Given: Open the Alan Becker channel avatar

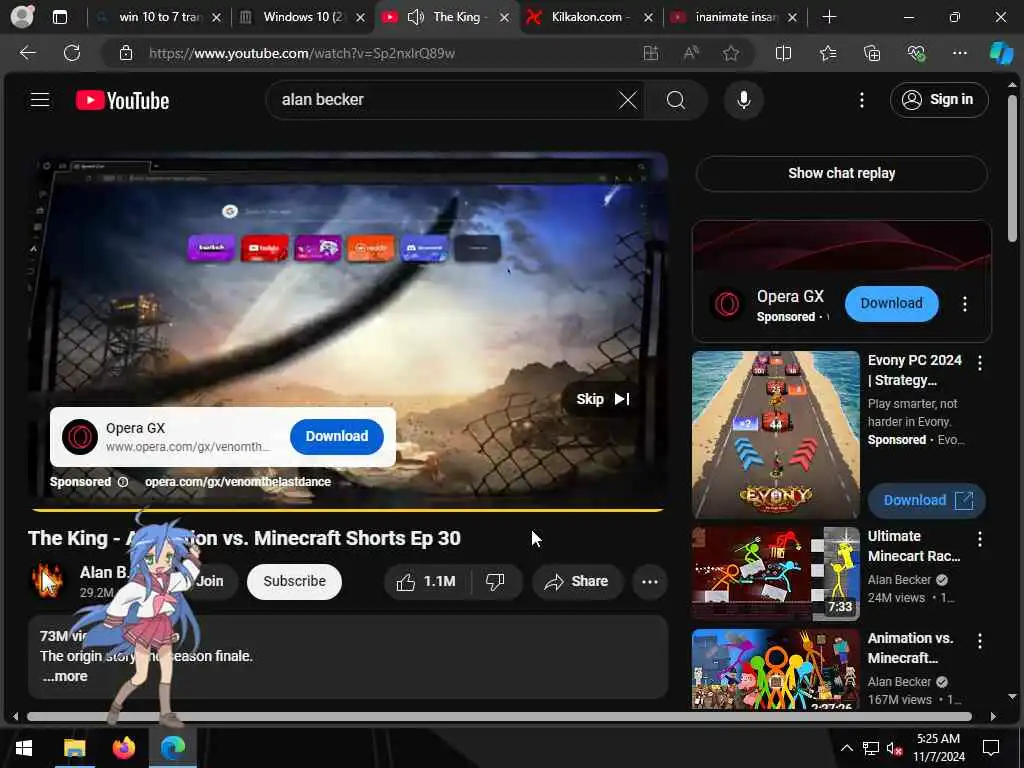Looking at the screenshot, I should (47, 581).
